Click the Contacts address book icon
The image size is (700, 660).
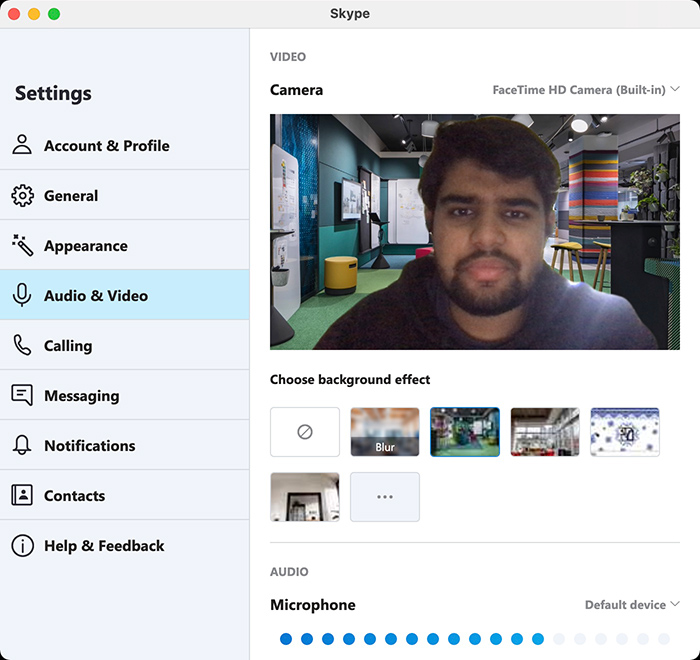[22, 495]
